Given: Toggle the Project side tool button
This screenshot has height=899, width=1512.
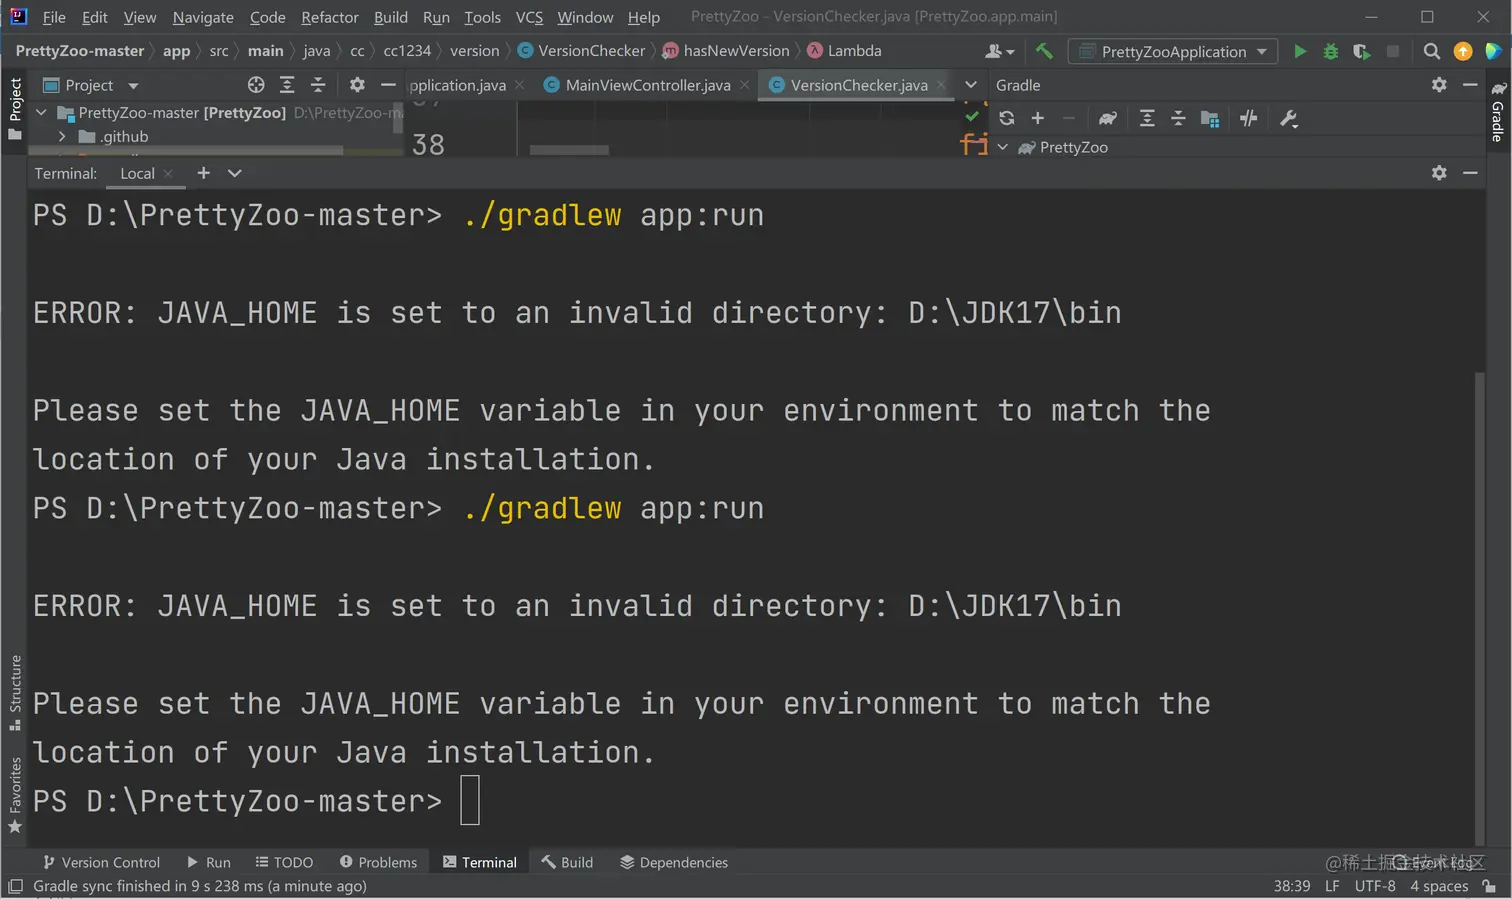Looking at the screenshot, I should (14, 109).
